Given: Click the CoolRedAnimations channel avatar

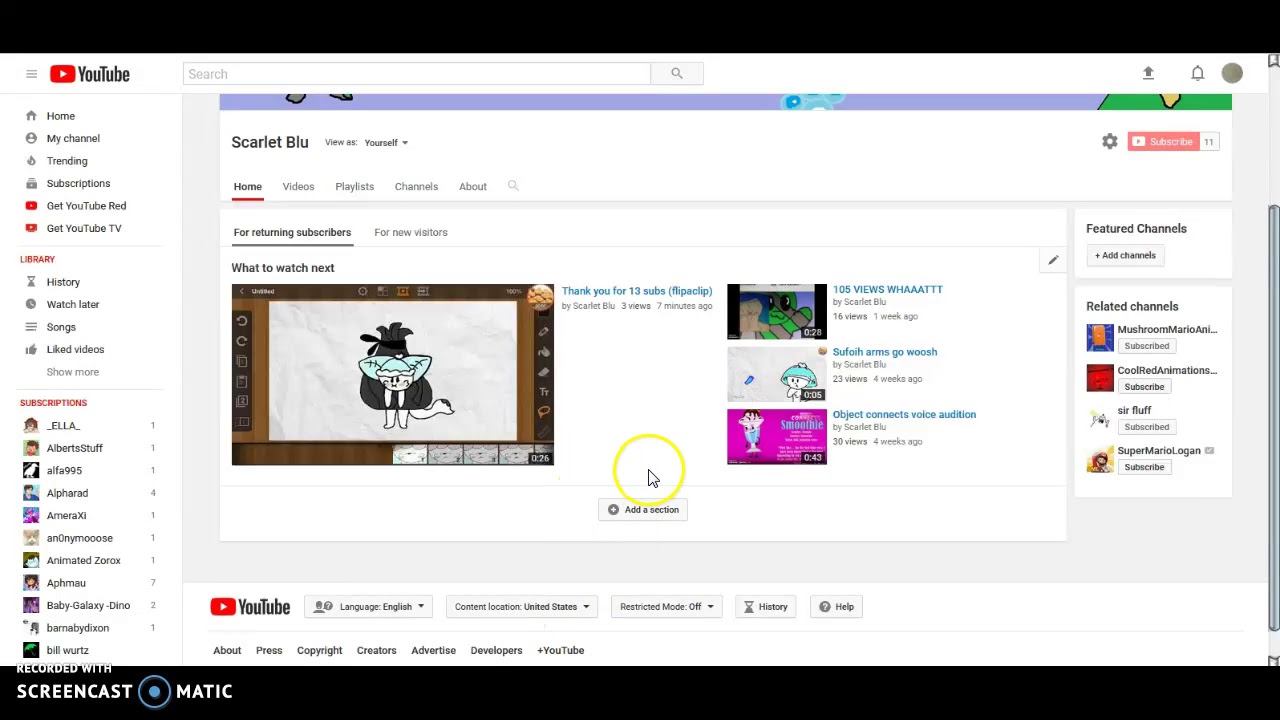Looking at the screenshot, I should point(1100,378).
